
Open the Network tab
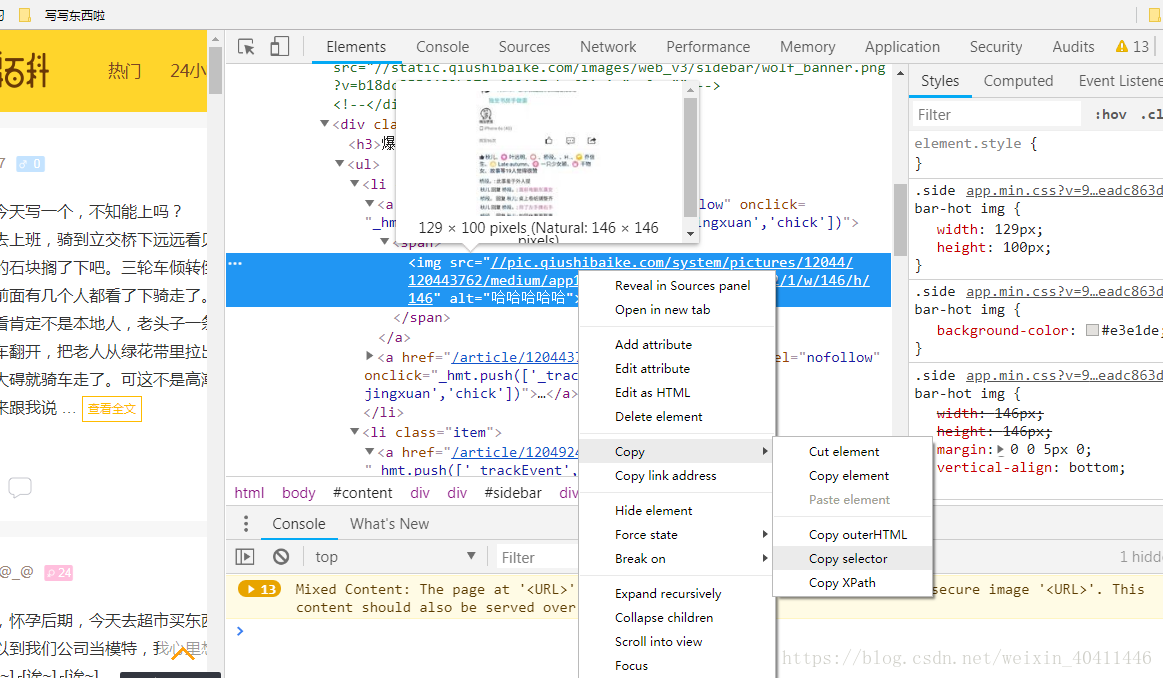point(608,47)
